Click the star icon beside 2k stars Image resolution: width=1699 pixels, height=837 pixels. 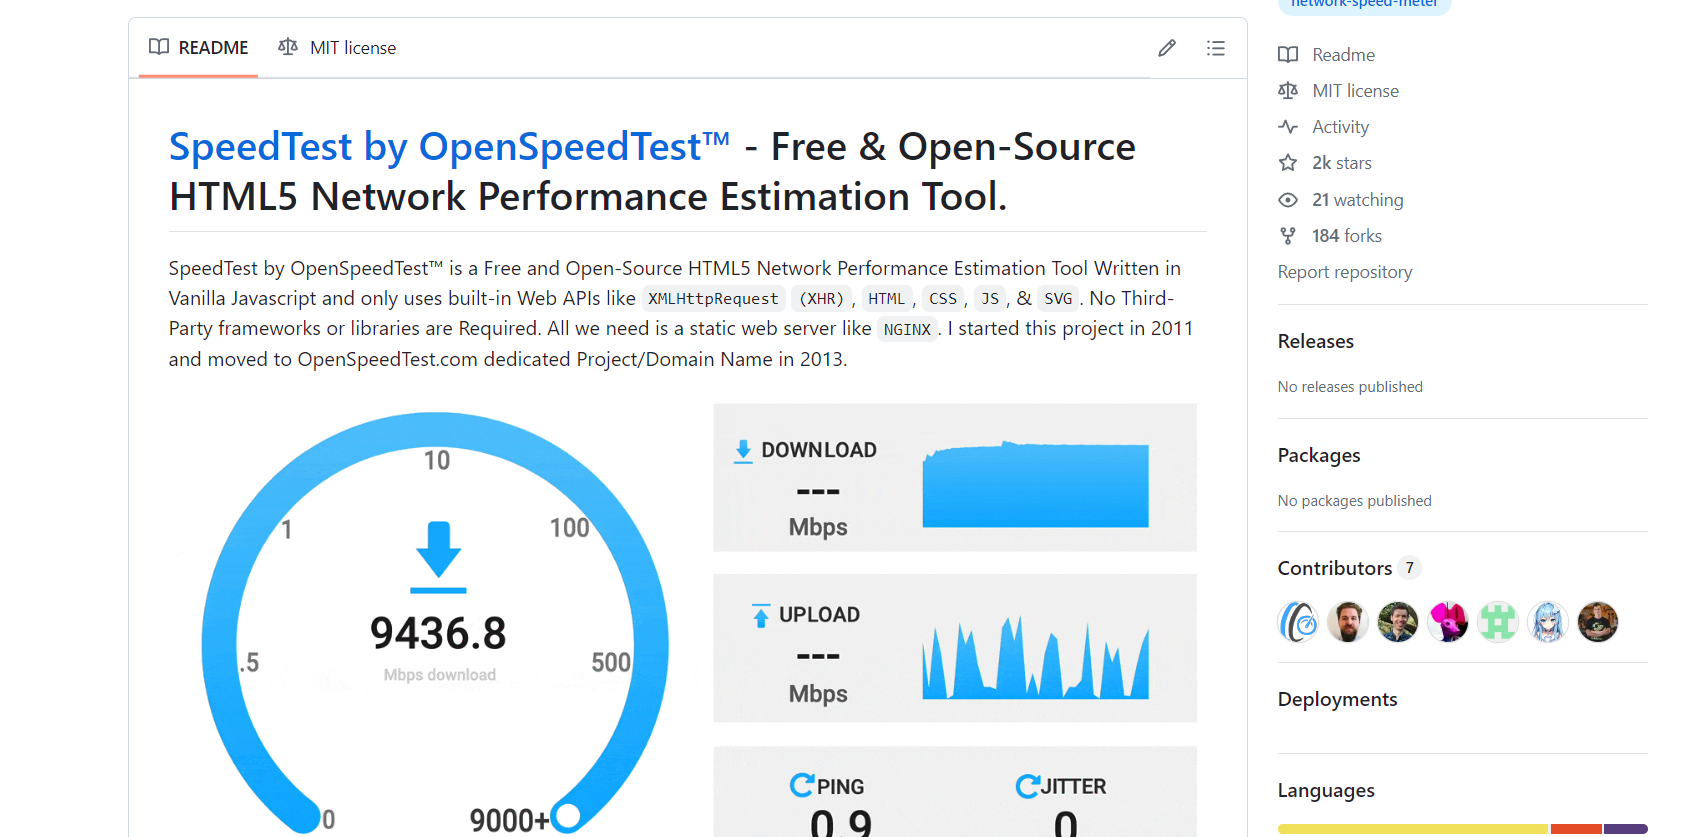coord(1288,163)
